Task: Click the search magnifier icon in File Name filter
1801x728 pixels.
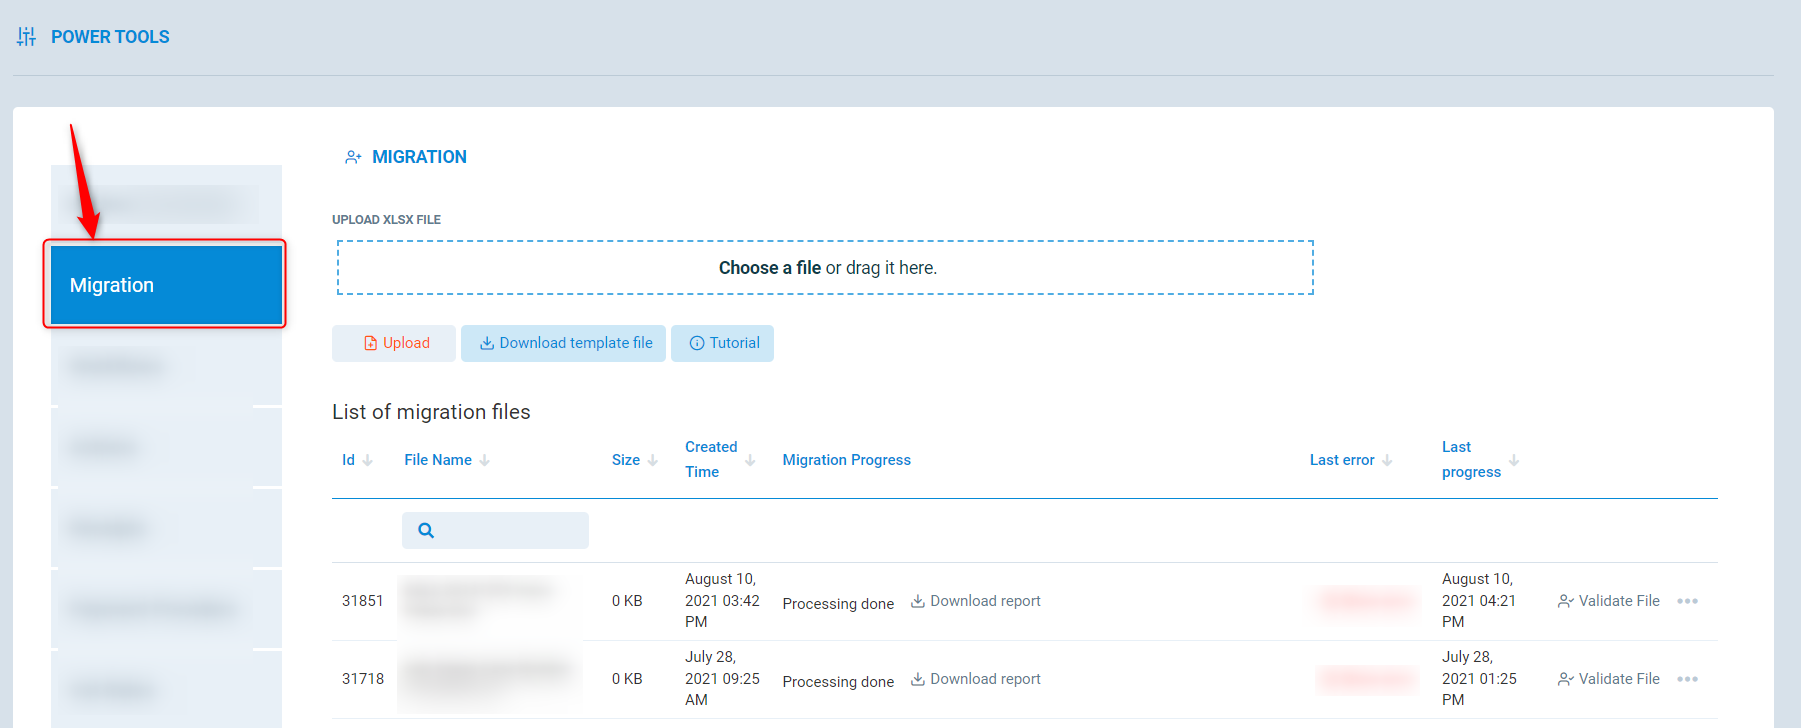Action: coord(426,531)
